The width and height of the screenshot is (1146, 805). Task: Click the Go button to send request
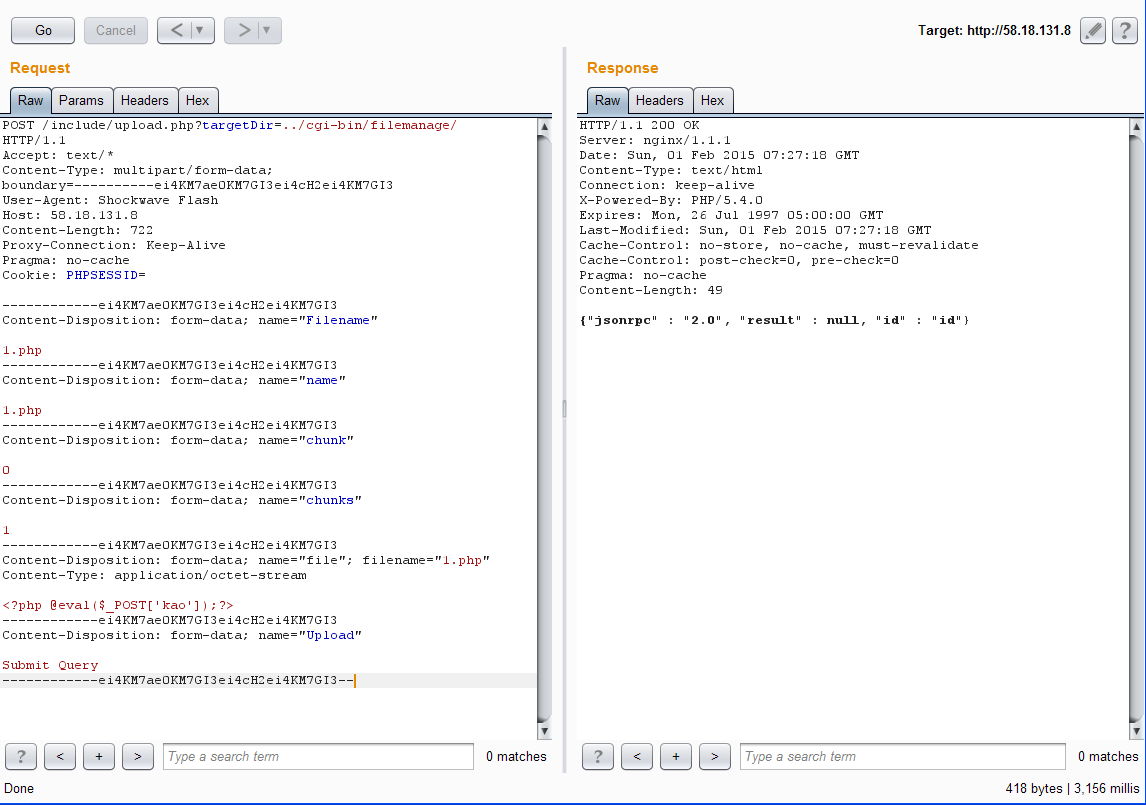click(x=43, y=31)
